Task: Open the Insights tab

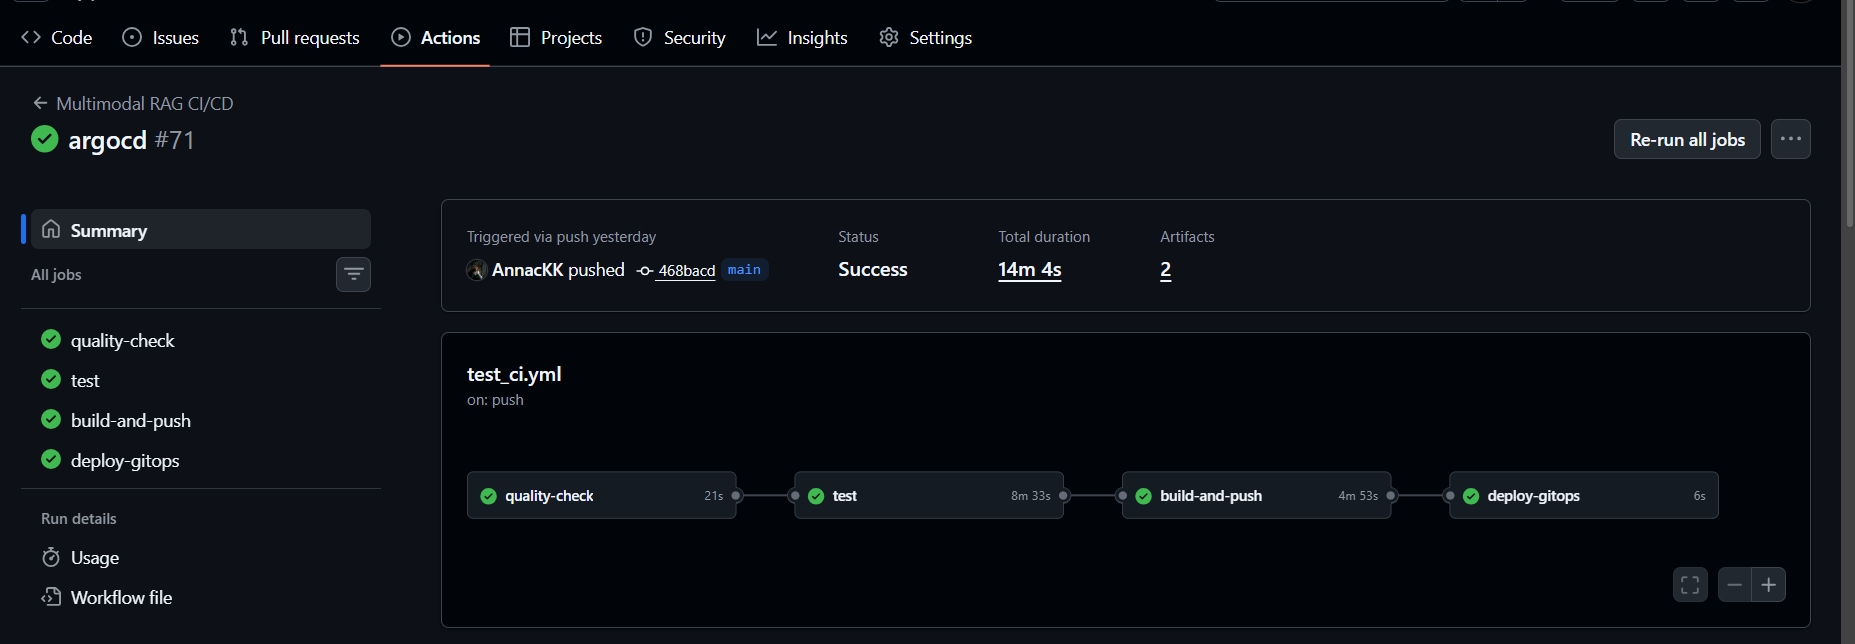Action: coord(802,38)
